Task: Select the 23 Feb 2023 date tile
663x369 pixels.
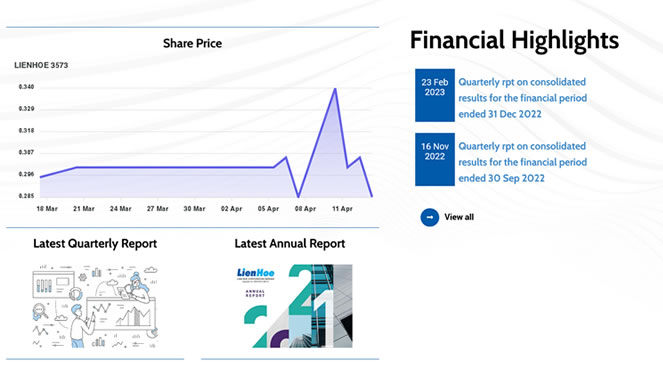Action: [435, 96]
